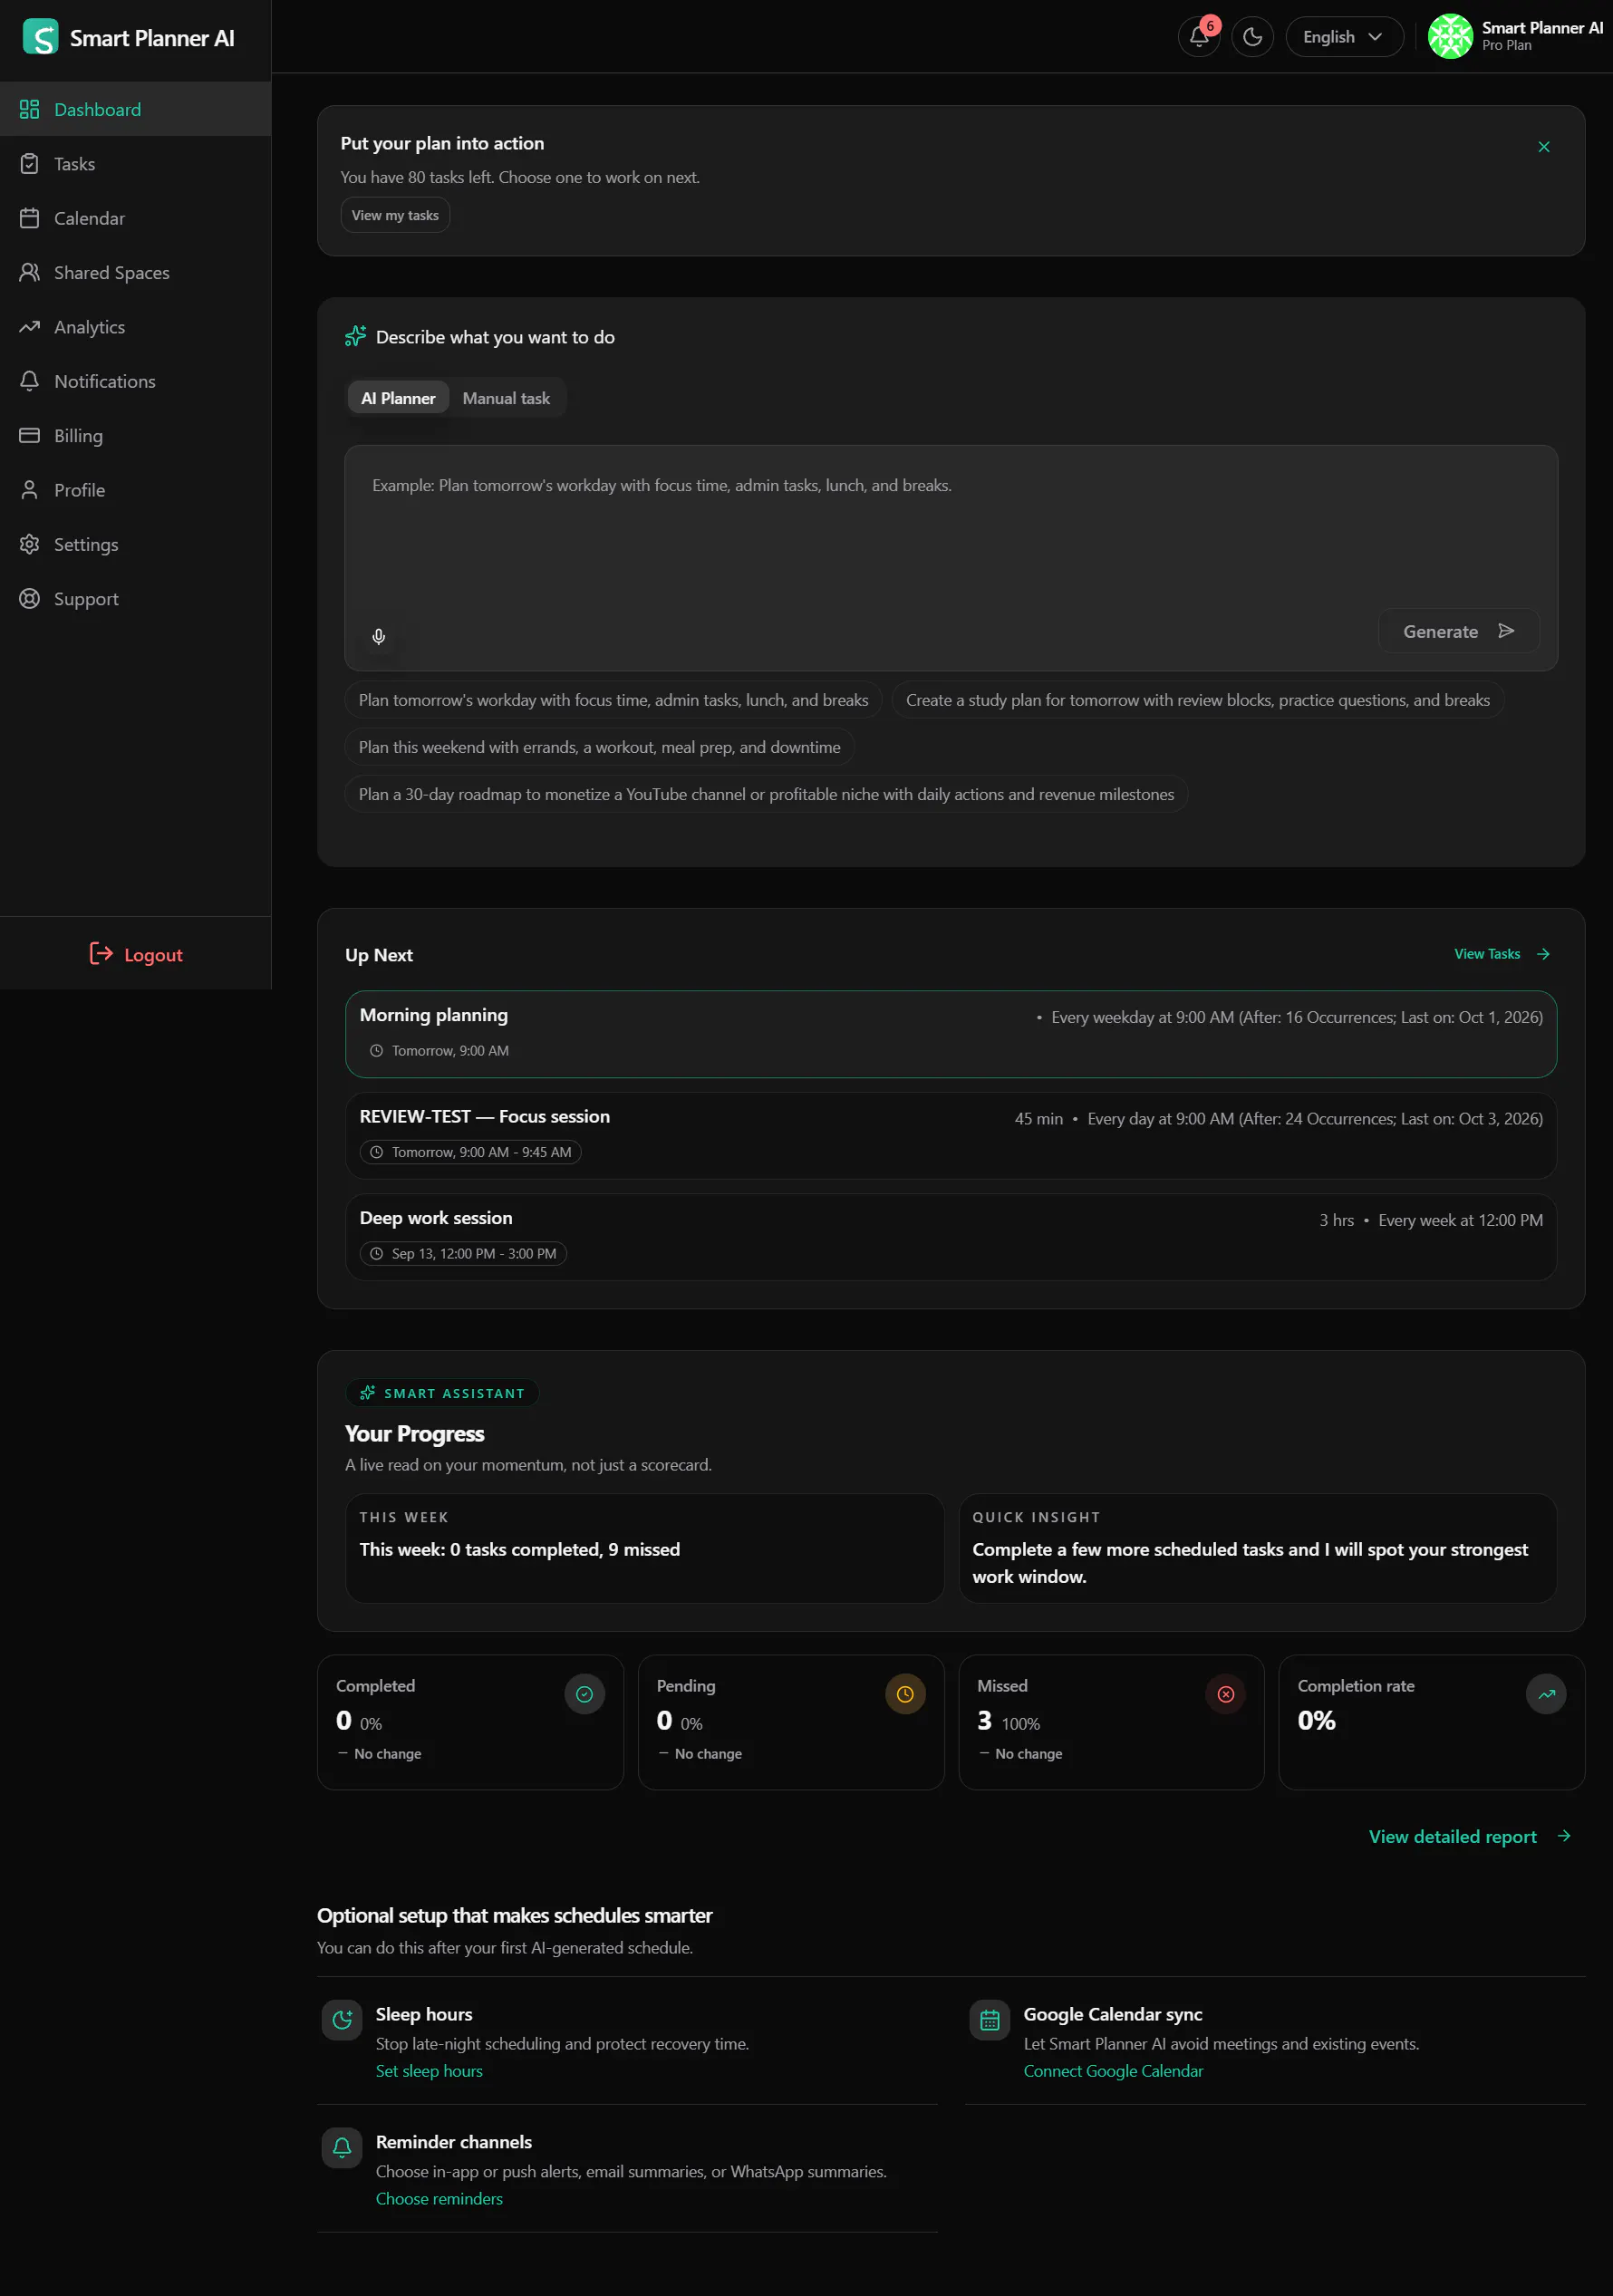The image size is (1613, 2296).
Task: Click Connect Google Calendar link
Action: click(x=1113, y=2071)
